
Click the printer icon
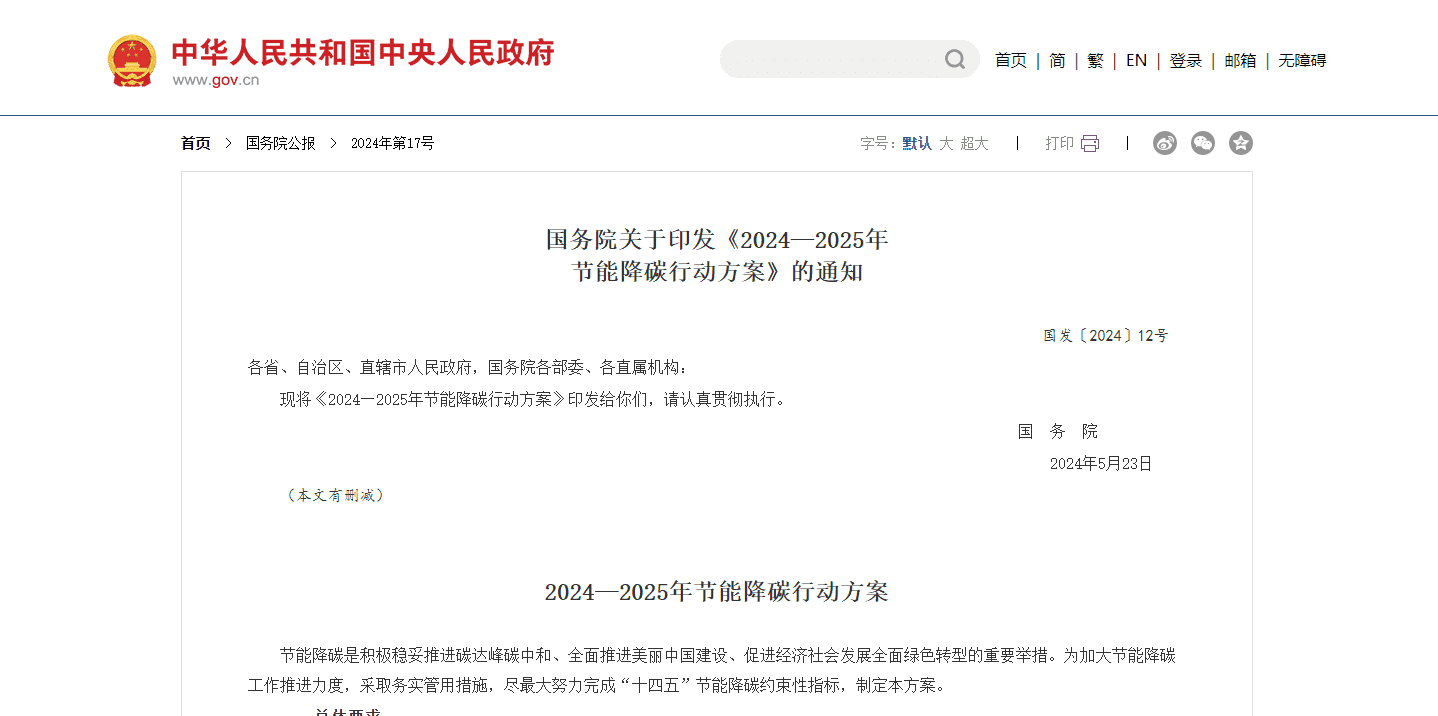[1090, 144]
